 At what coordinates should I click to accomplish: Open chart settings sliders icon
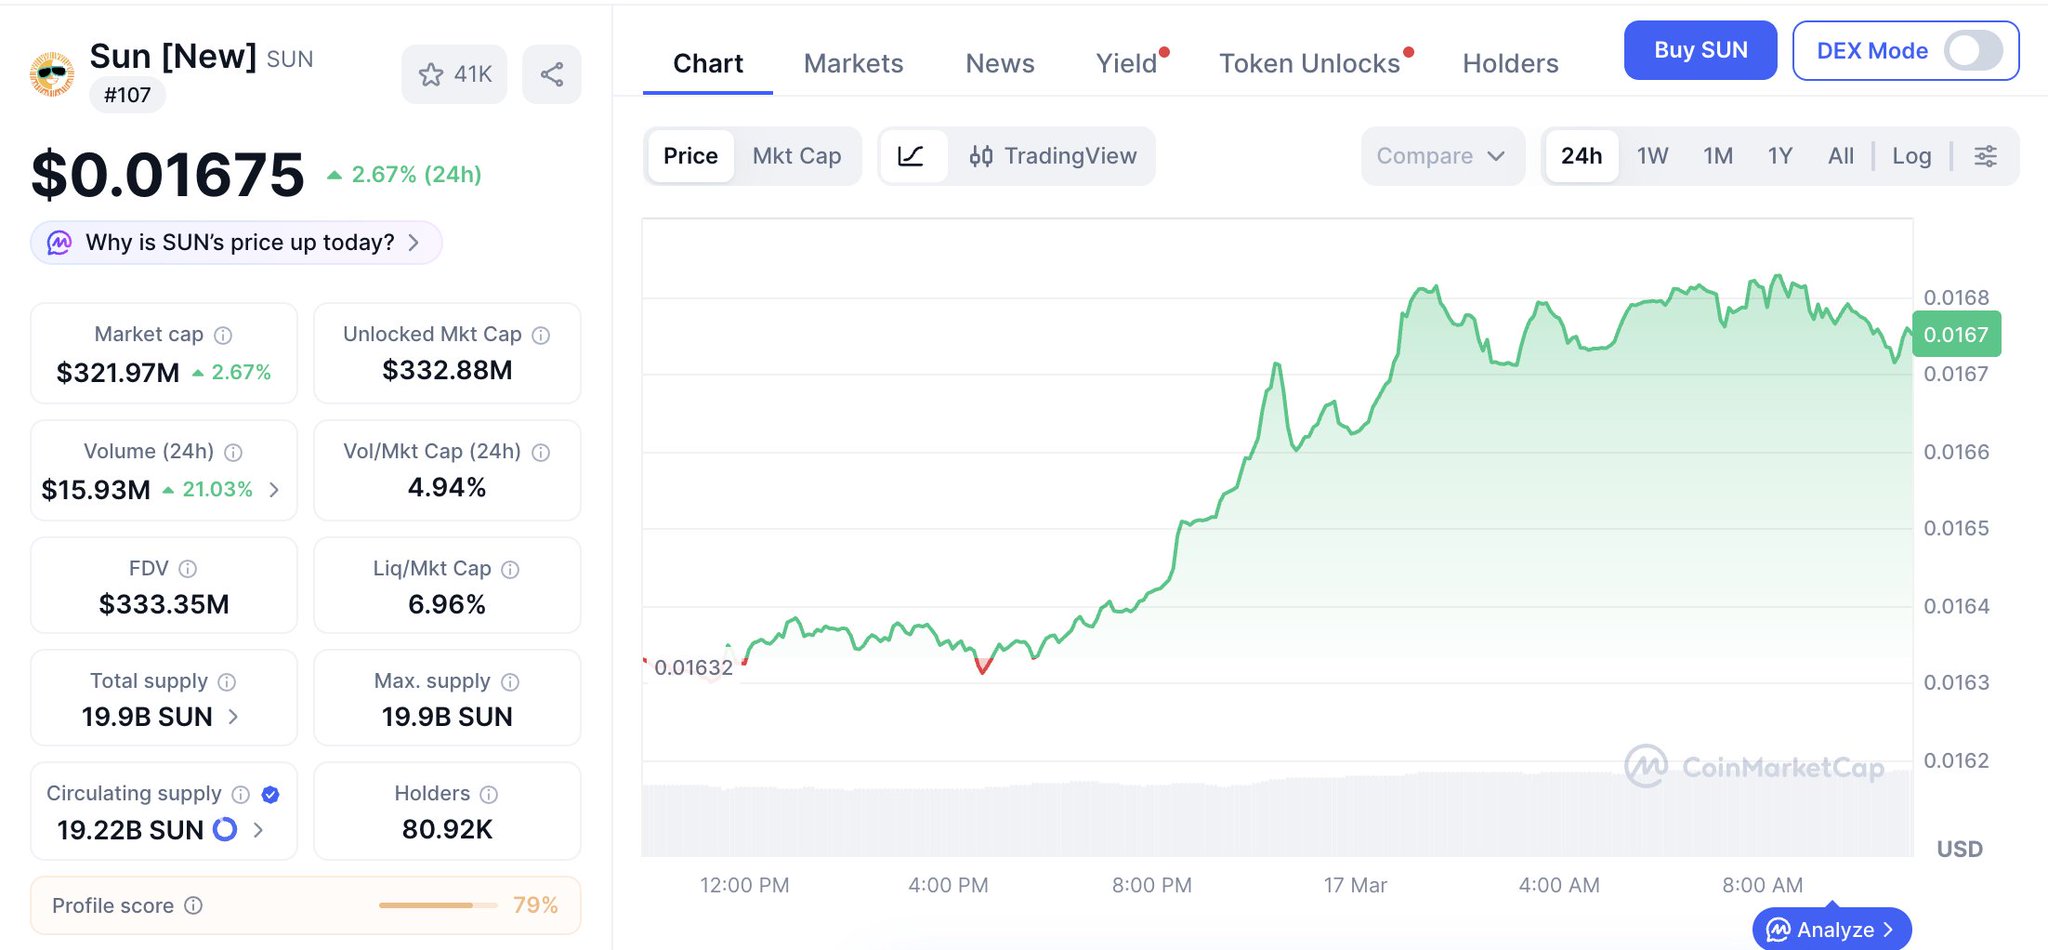coord(1985,156)
